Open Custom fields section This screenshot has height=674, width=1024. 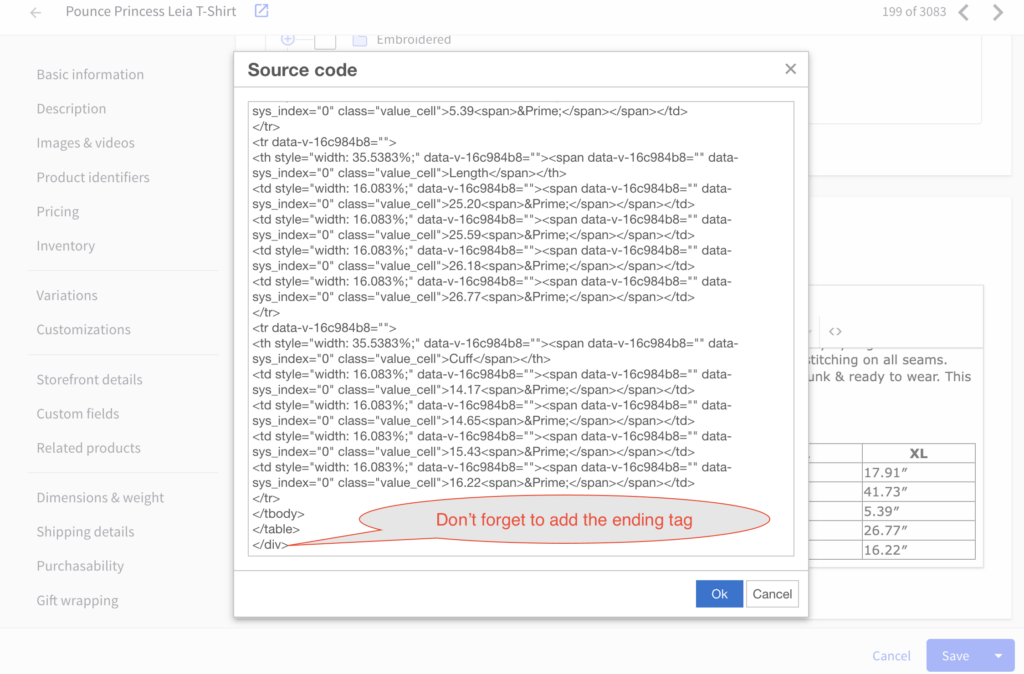point(78,413)
